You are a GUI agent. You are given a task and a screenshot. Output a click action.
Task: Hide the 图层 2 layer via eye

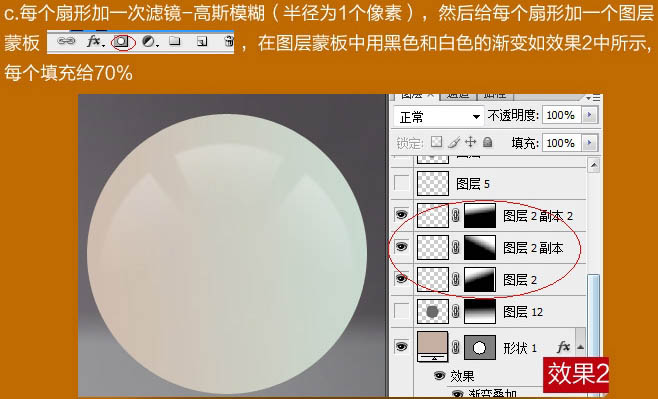(402, 279)
